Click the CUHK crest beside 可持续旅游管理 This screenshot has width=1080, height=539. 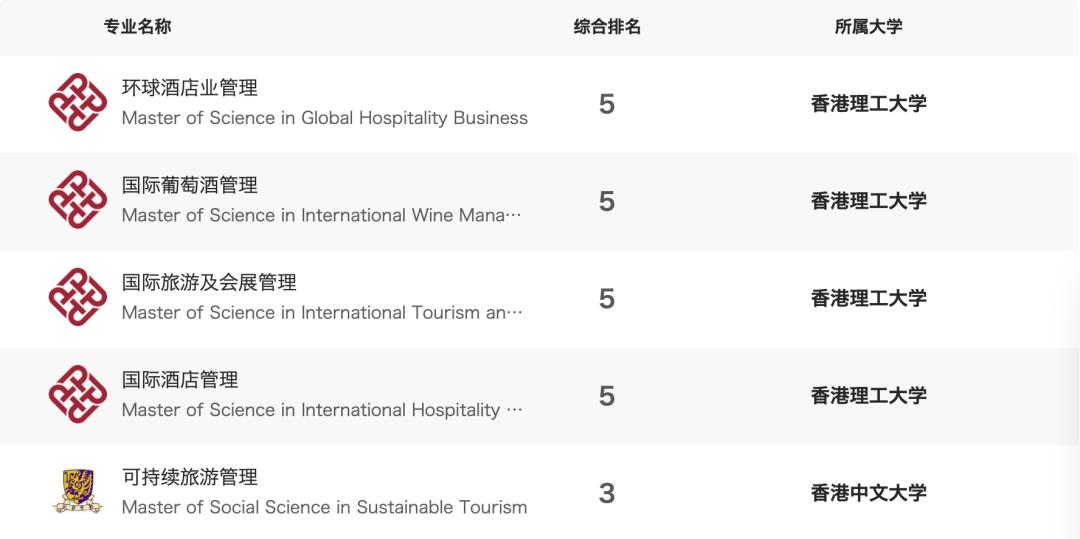[x=78, y=492]
